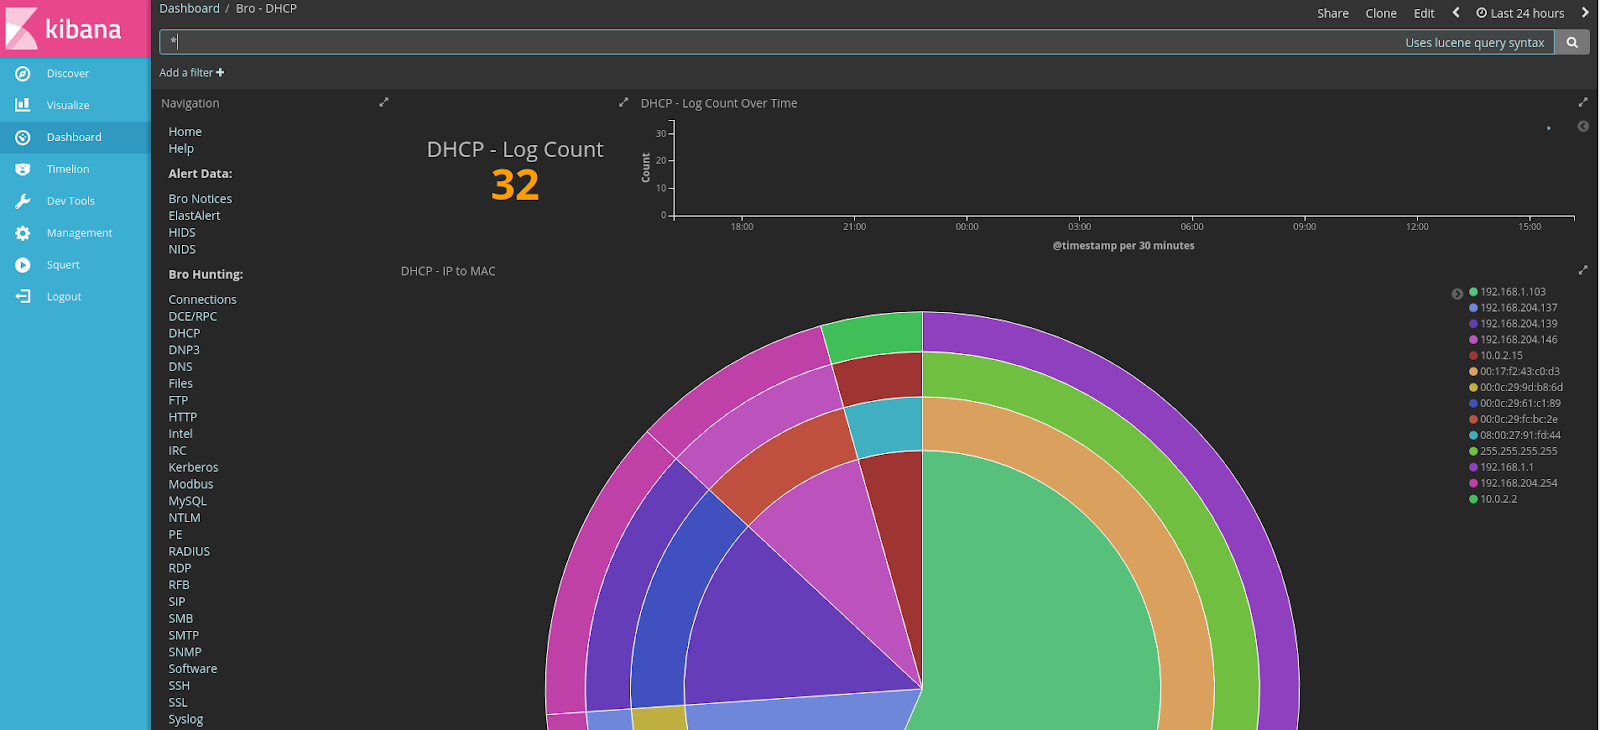The width and height of the screenshot is (1600, 730).
Task: Click Add a filter
Action: tap(192, 72)
